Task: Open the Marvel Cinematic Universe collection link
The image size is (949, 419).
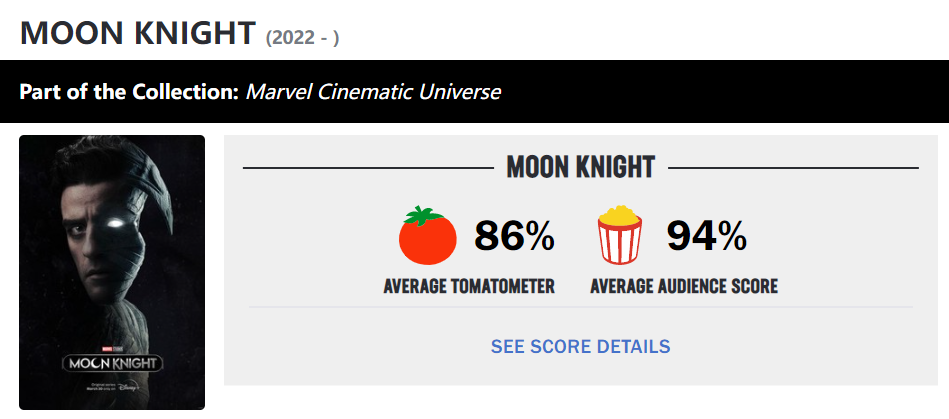Action: [373, 91]
